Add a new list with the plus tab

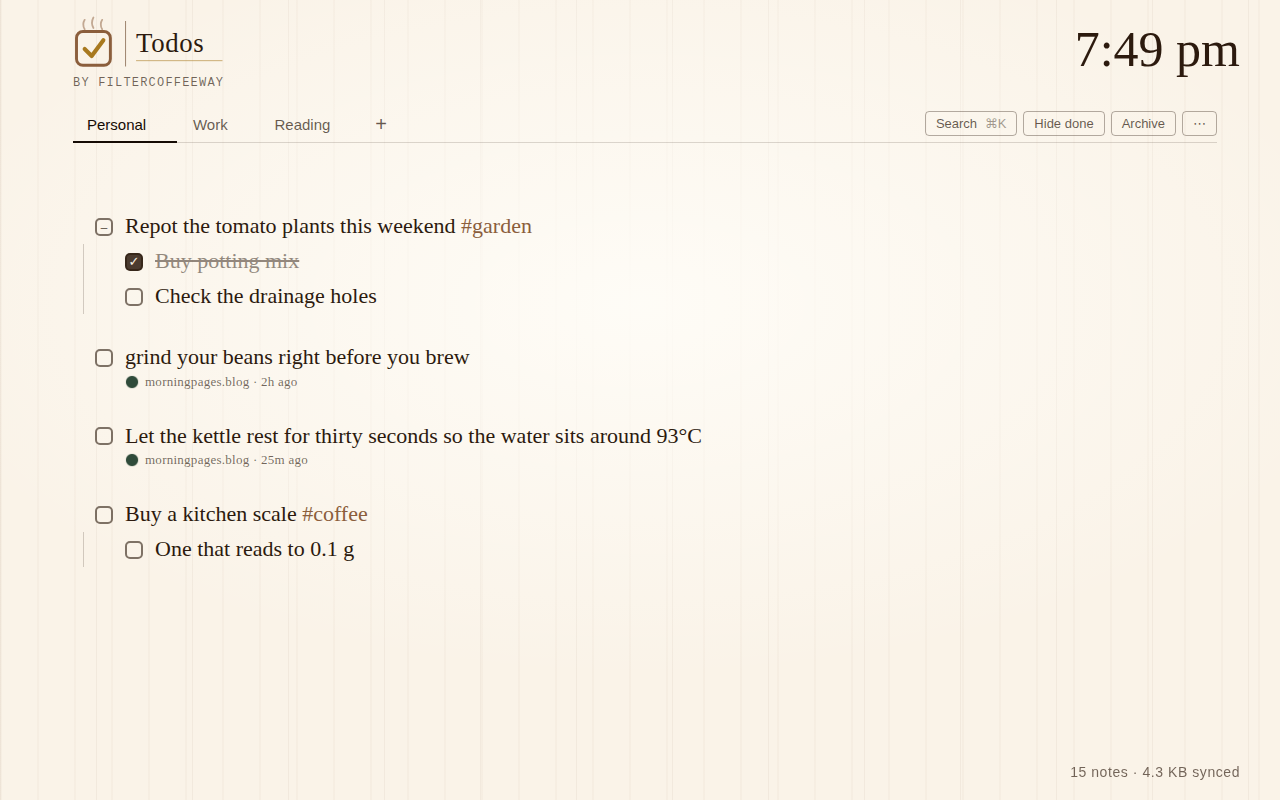(381, 124)
